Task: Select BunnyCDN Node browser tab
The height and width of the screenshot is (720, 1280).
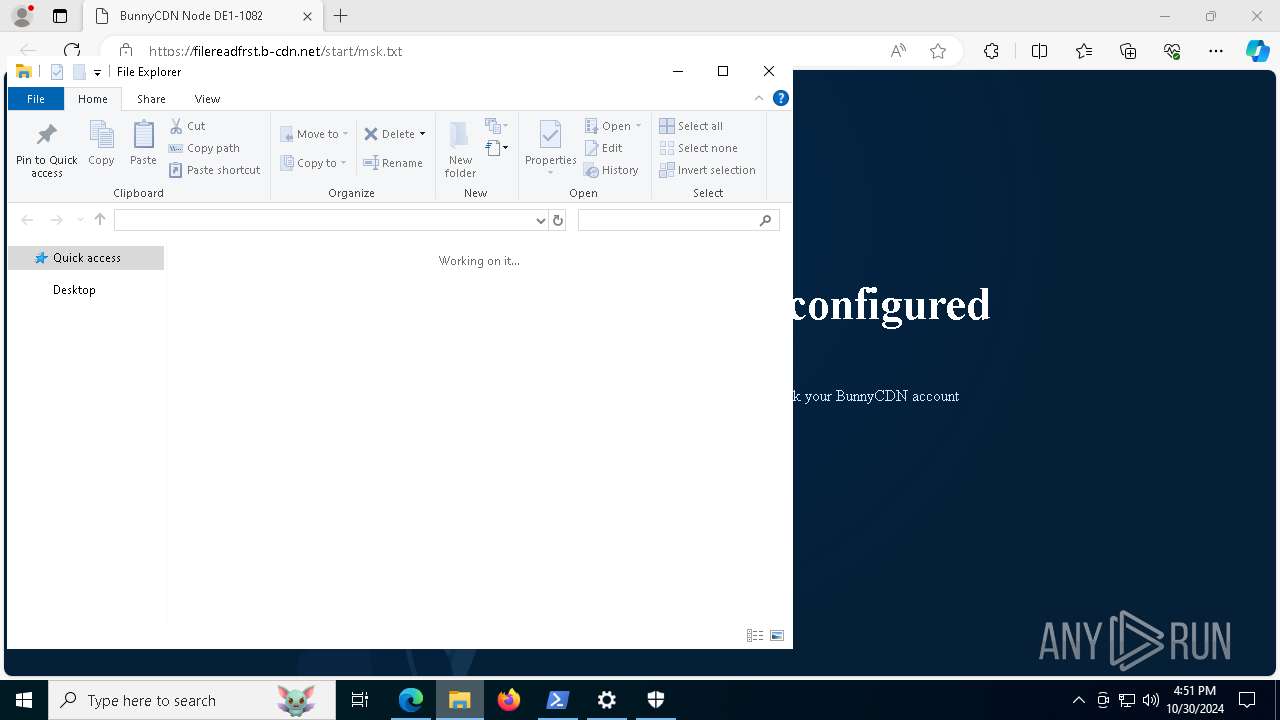Action: [x=202, y=16]
